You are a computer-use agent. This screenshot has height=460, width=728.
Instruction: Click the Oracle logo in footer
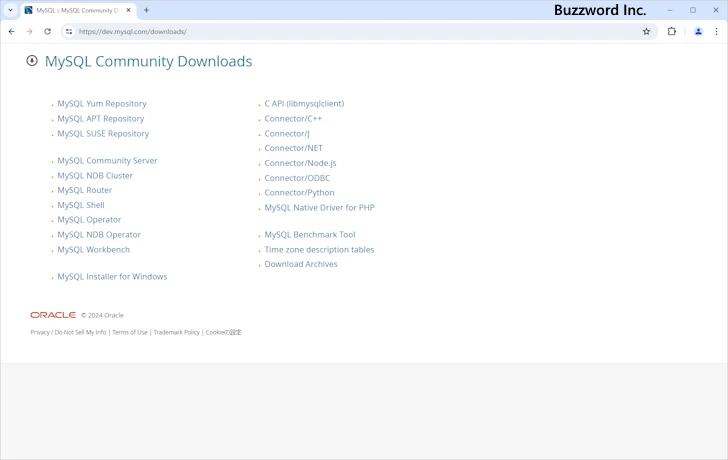click(53, 315)
